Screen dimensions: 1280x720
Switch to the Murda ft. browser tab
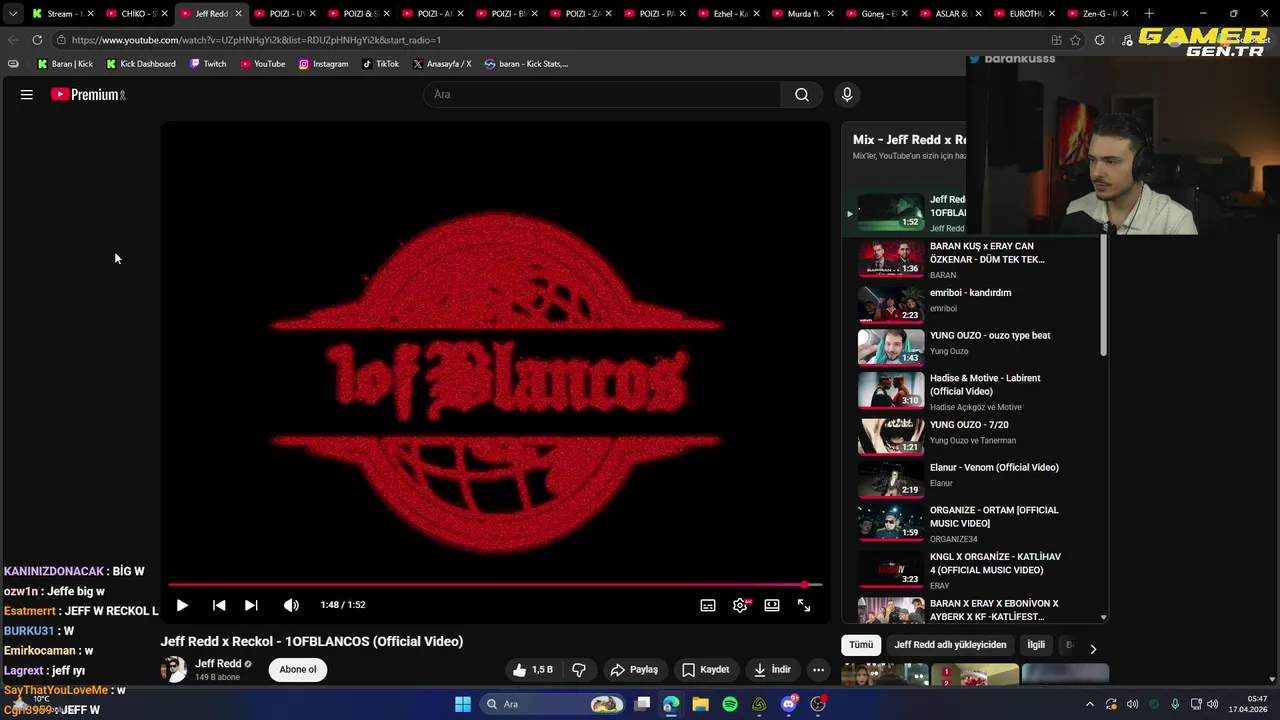coord(803,14)
